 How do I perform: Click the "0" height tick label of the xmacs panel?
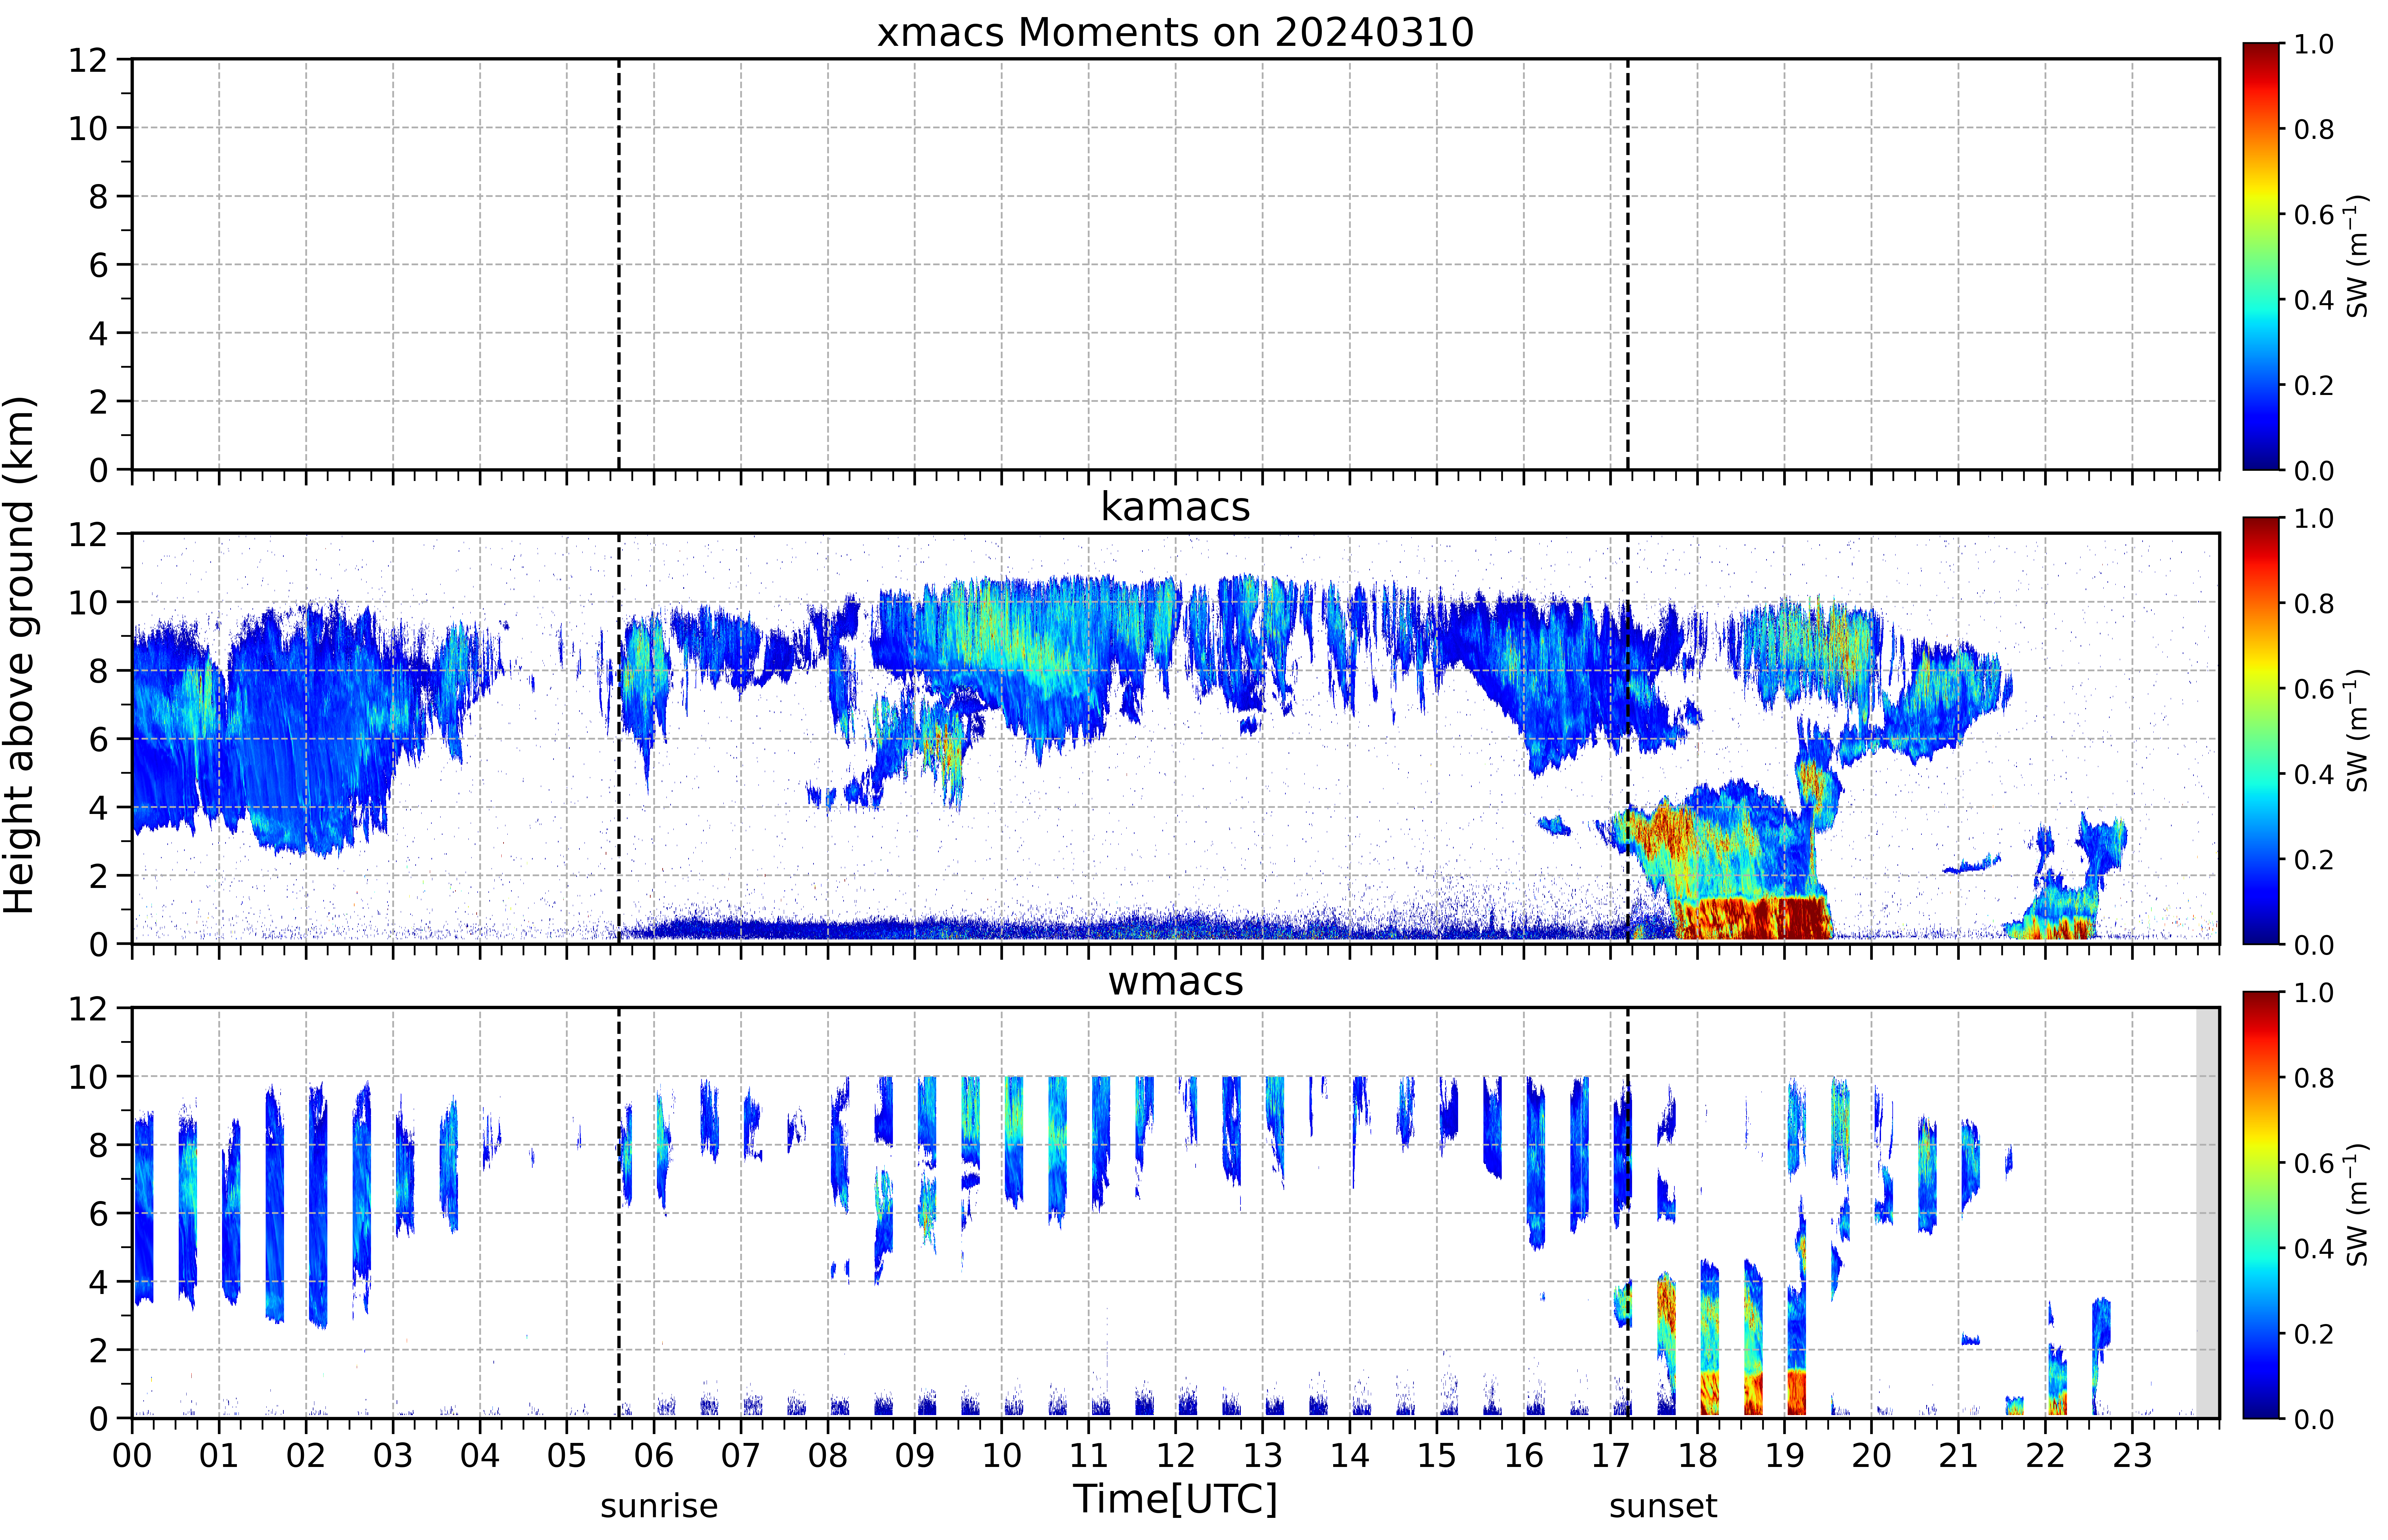tap(98, 470)
